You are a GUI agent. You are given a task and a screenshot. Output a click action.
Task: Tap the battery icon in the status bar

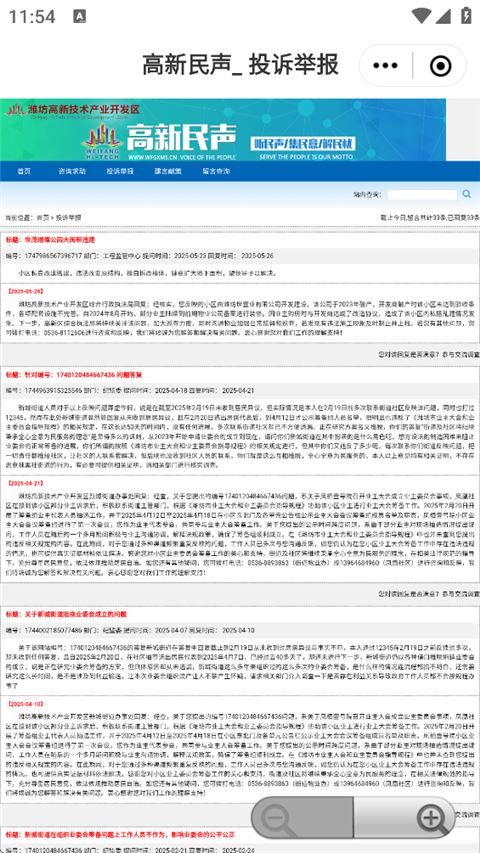[x=466, y=16]
